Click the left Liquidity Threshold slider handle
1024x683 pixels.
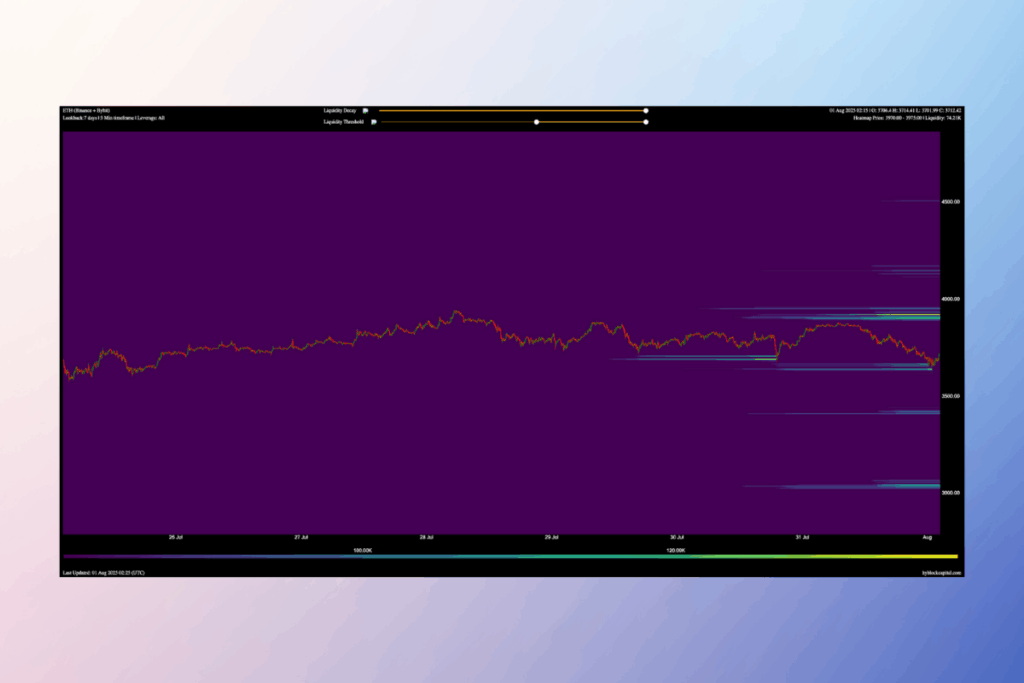(x=537, y=122)
